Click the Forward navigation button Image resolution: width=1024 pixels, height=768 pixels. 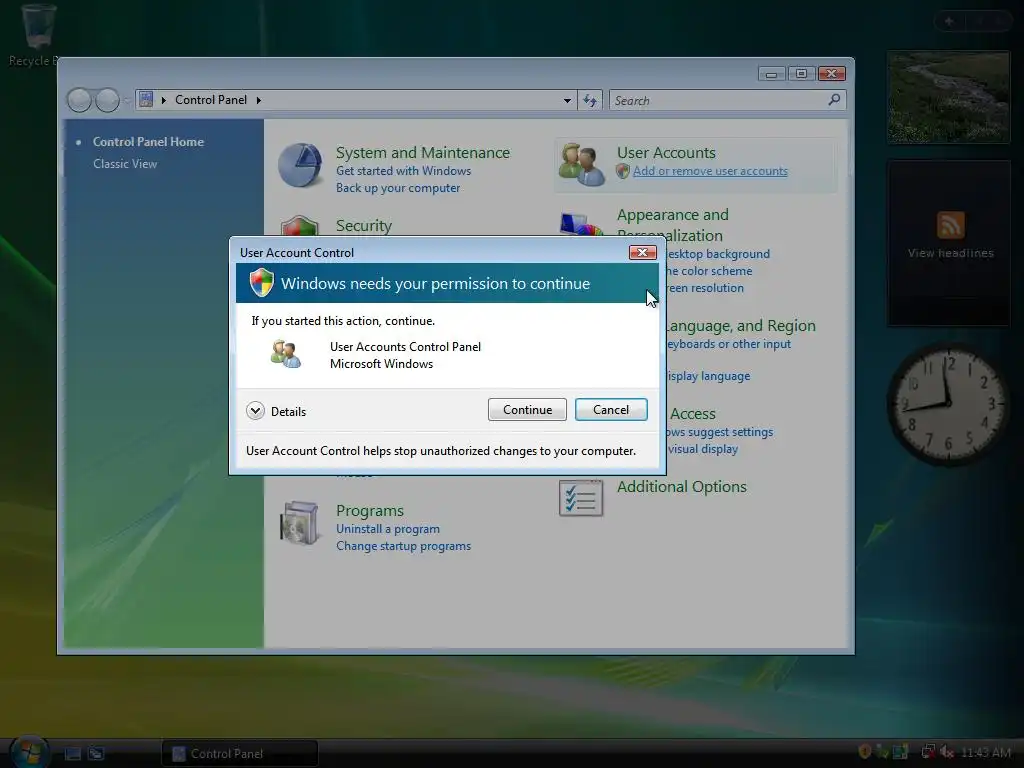click(107, 100)
